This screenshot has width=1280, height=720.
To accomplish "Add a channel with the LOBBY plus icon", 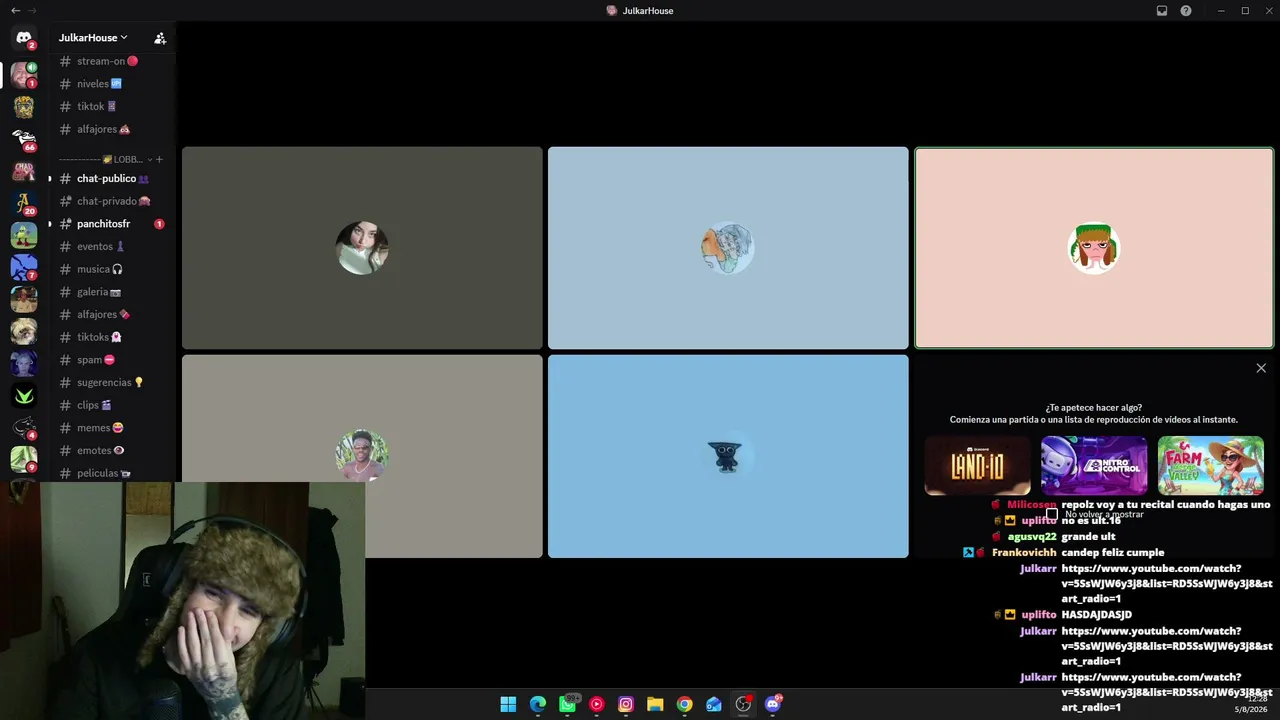I will (x=159, y=159).
